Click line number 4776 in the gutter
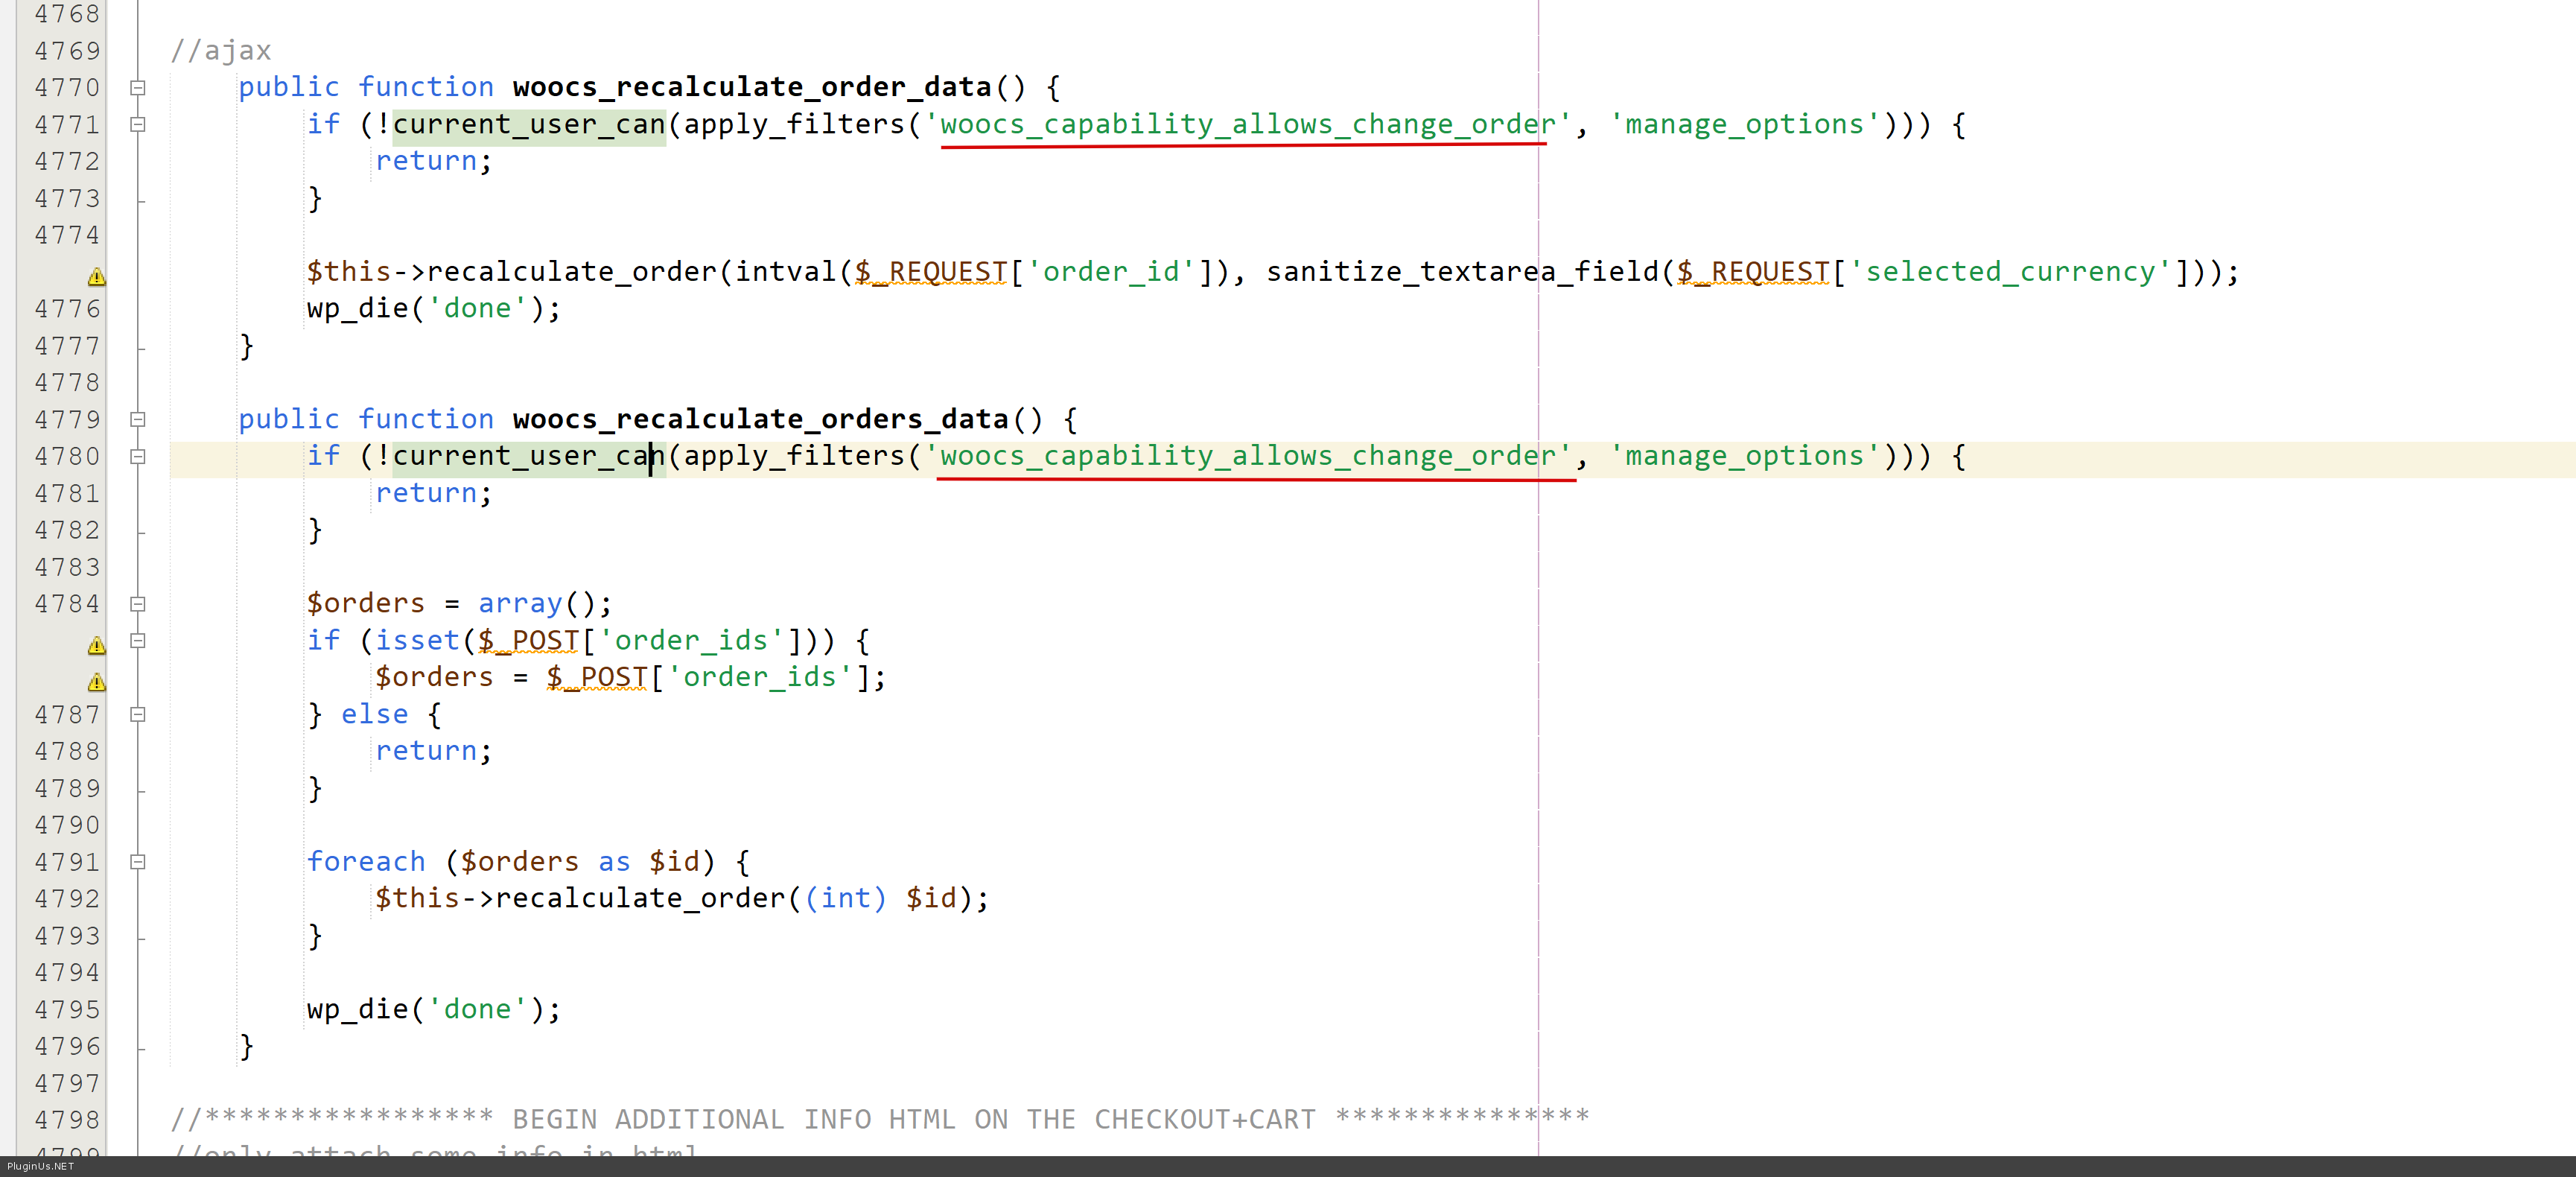Viewport: 2576px width, 1177px height. 67,309
